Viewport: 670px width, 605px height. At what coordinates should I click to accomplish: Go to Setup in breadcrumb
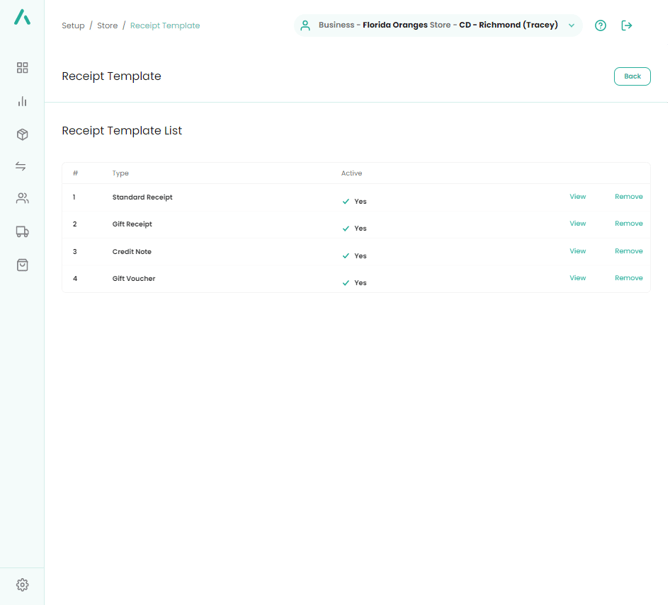click(x=73, y=26)
